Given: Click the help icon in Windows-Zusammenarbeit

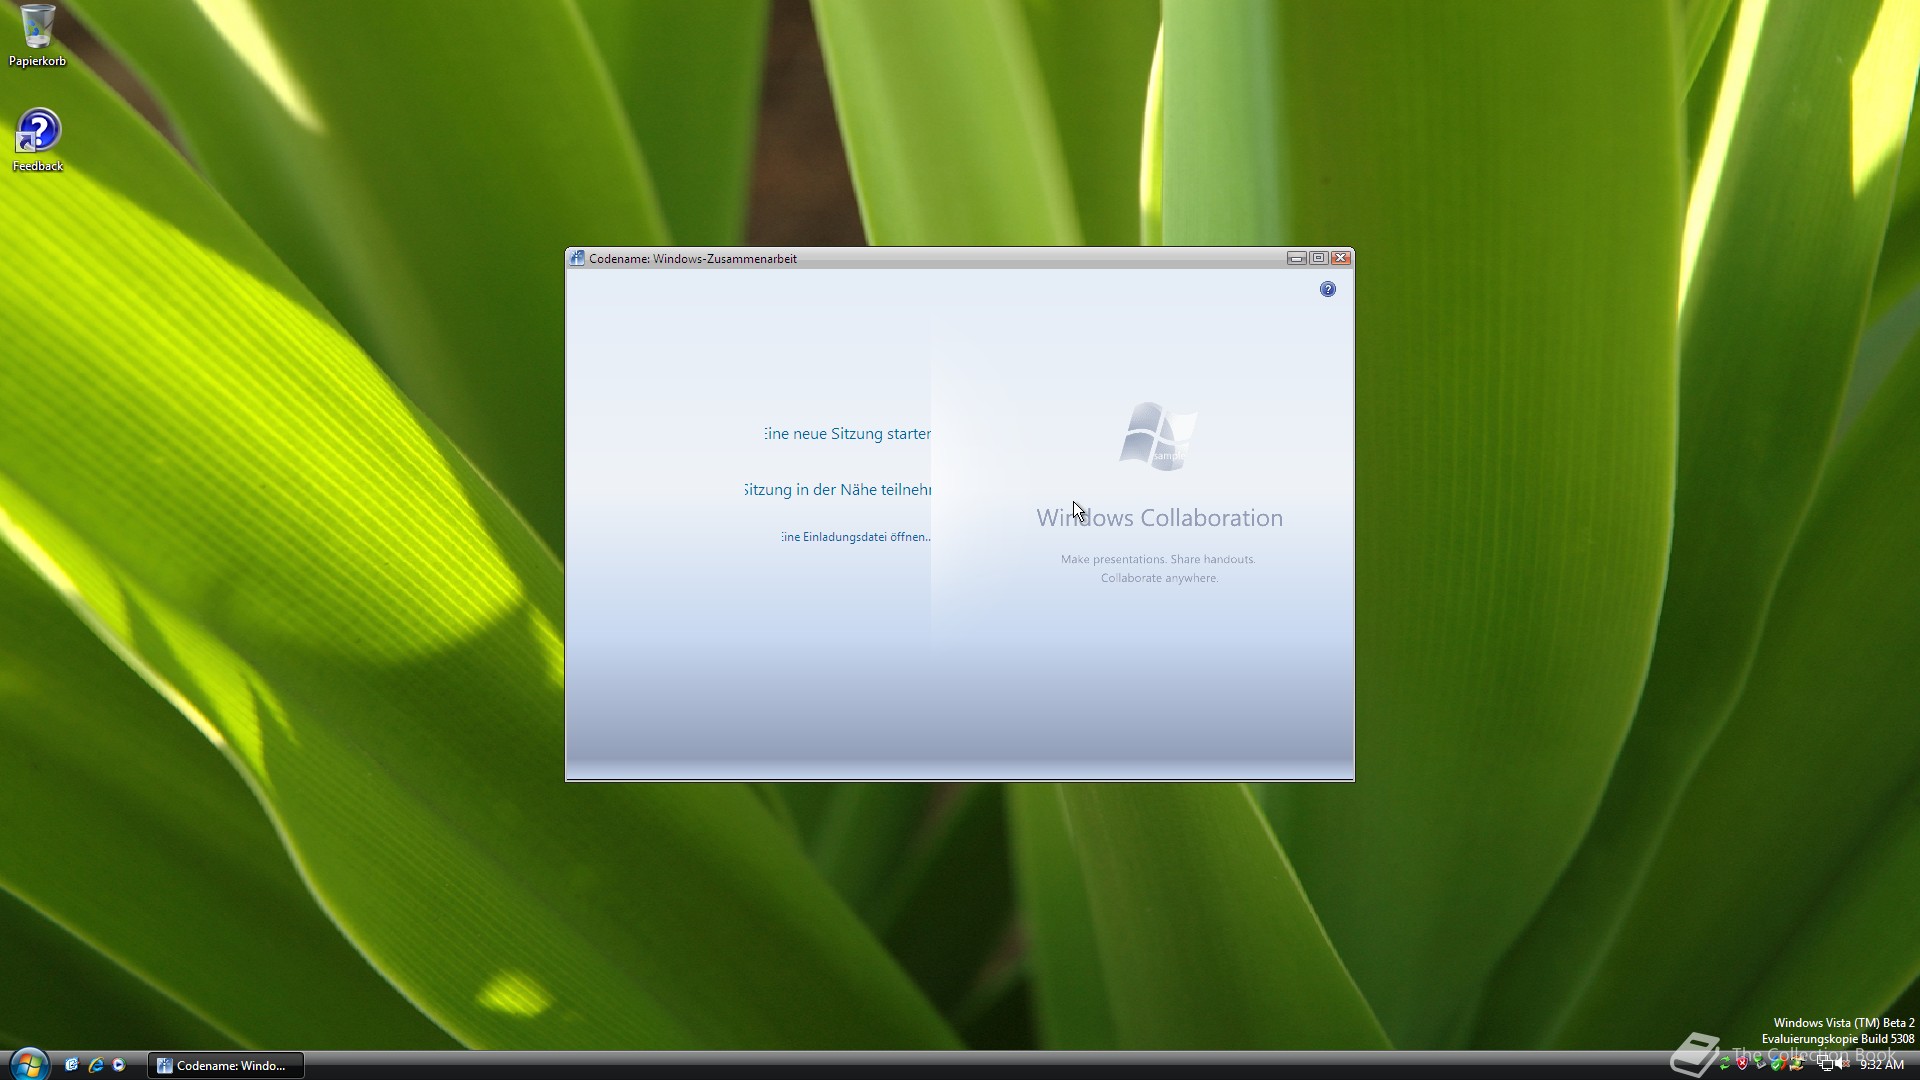Looking at the screenshot, I should [1327, 289].
